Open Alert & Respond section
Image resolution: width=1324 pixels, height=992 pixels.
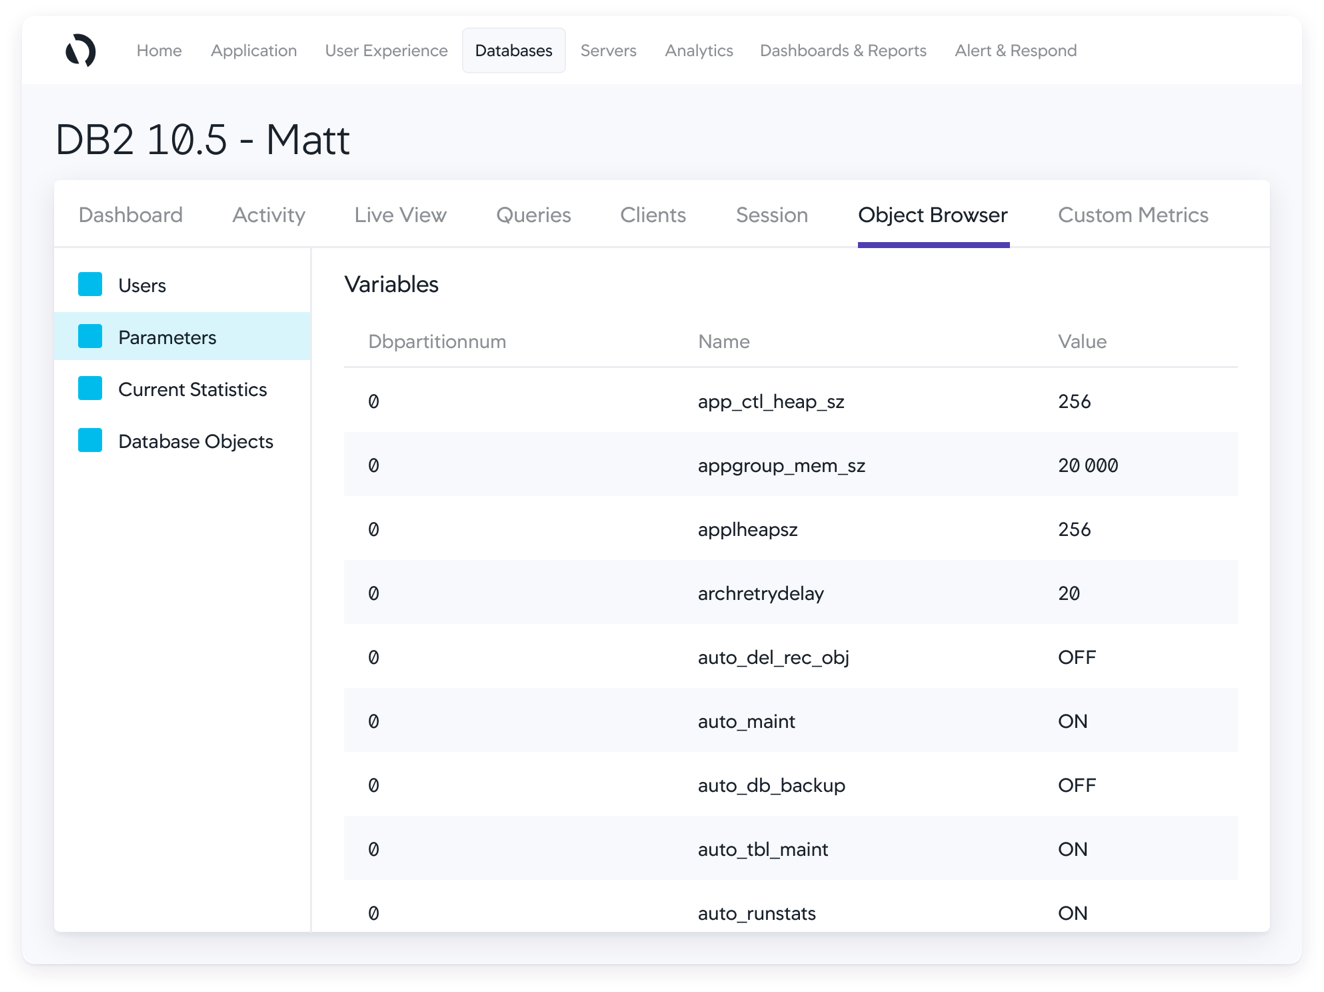tap(1015, 50)
